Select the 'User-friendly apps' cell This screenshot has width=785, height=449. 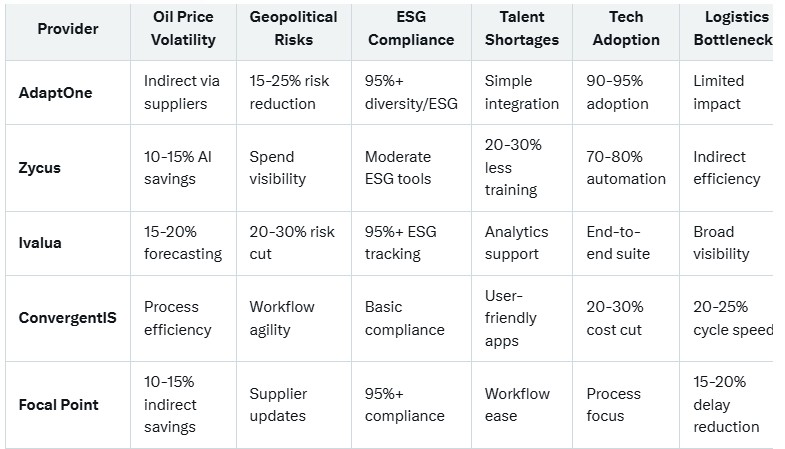511,318
